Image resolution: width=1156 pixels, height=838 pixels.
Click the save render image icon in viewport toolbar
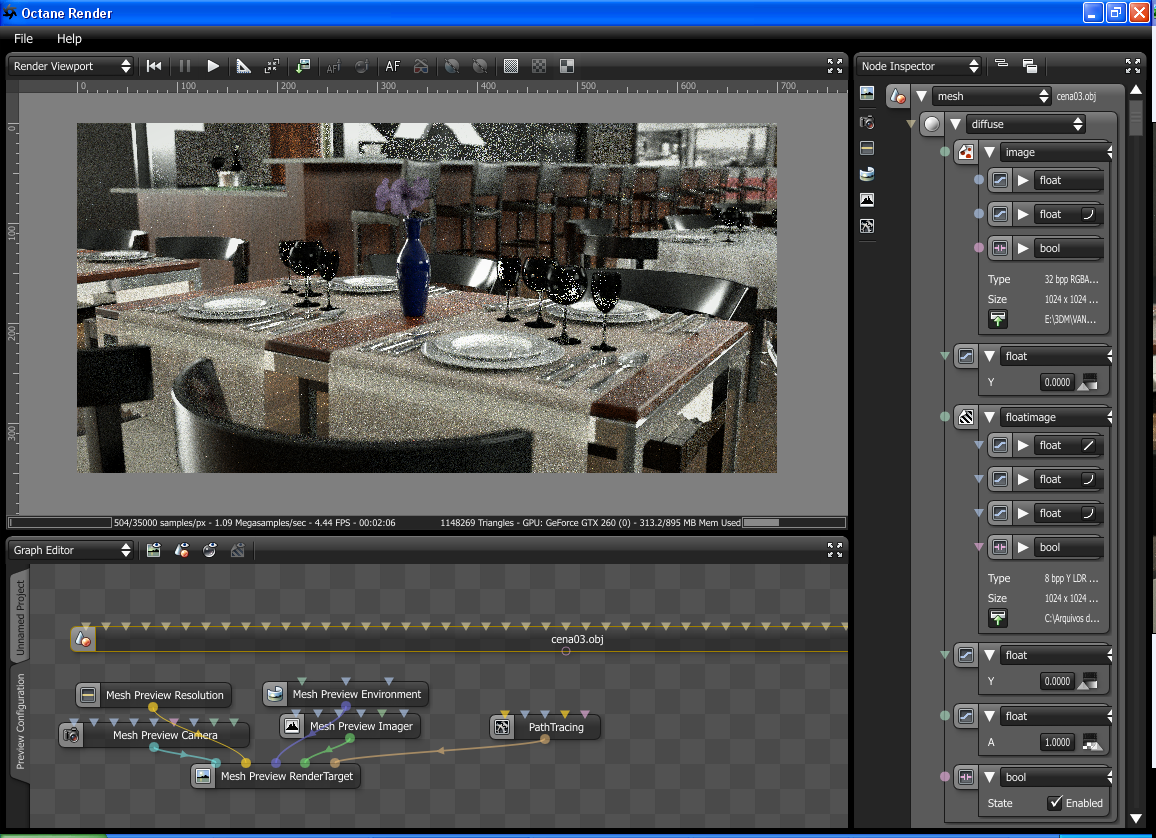pyautogui.click(x=303, y=66)
